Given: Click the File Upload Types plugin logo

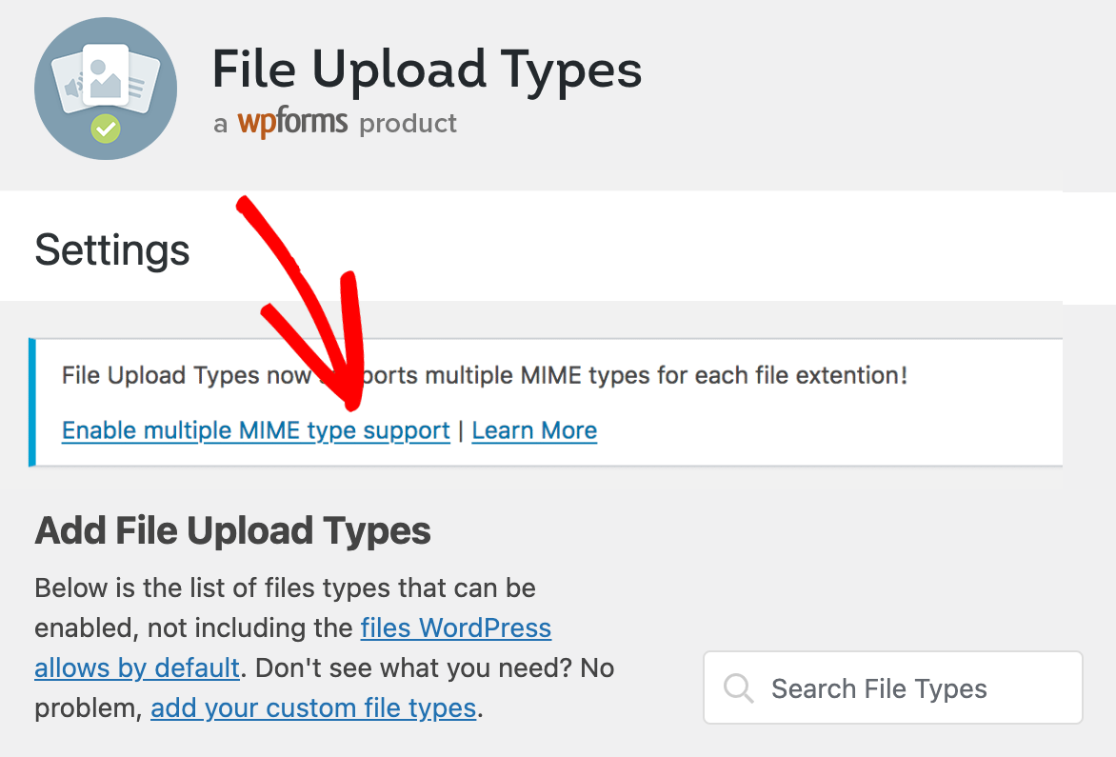Looking at the screenshot, I should pyautogui.click(x=105, y=87).
